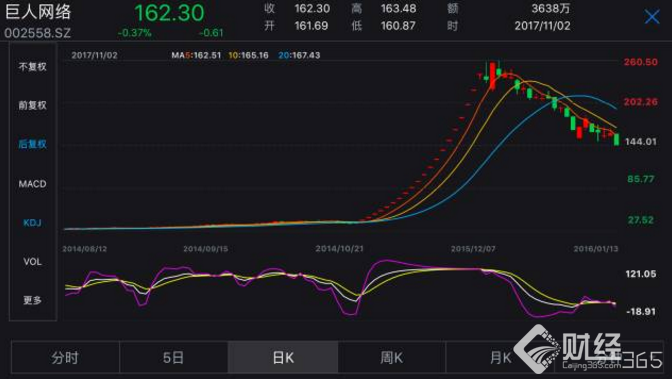Screen dimensions: 672x379
Task: Click stock name 巨人网络
Action: point(38,12)
